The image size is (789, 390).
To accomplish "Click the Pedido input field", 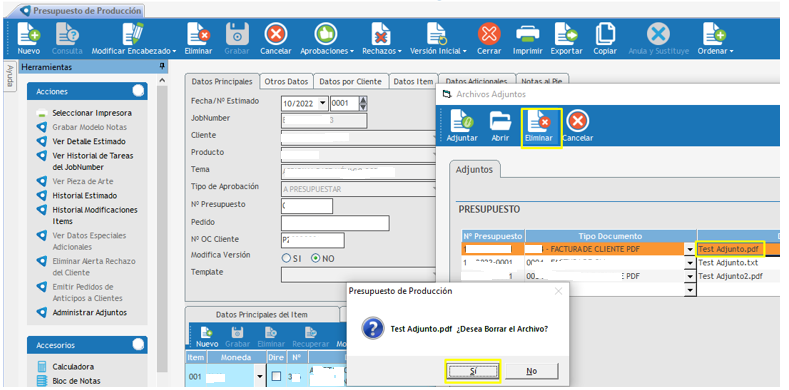I will pyautogui.click(x=335, y=223).
